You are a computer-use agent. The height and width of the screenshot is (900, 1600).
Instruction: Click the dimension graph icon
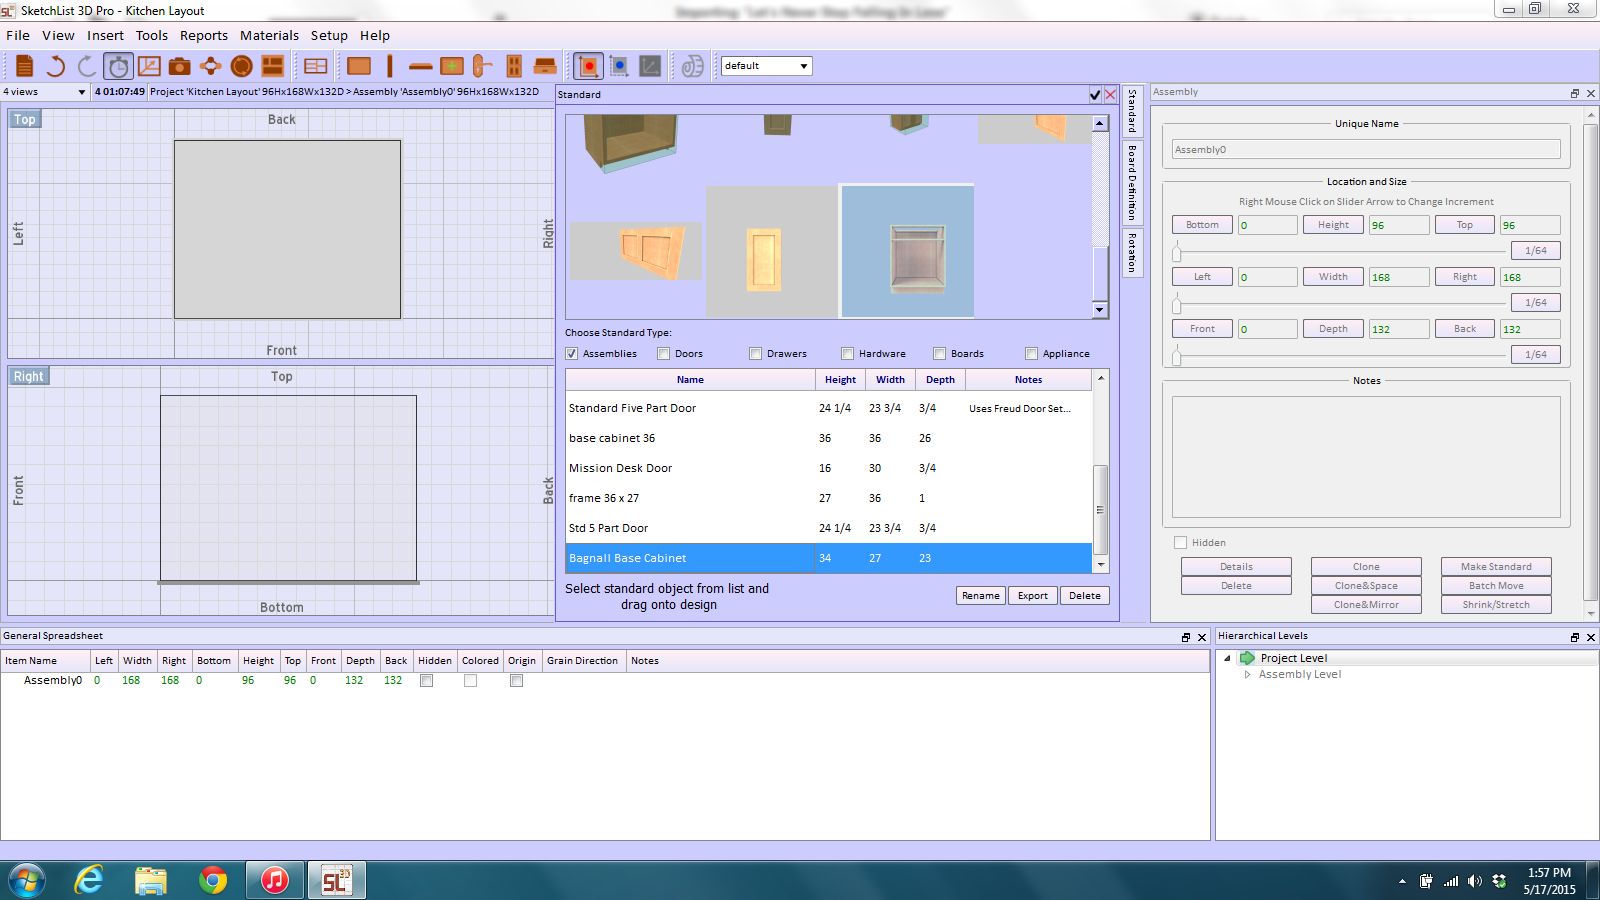pos(650,66)
